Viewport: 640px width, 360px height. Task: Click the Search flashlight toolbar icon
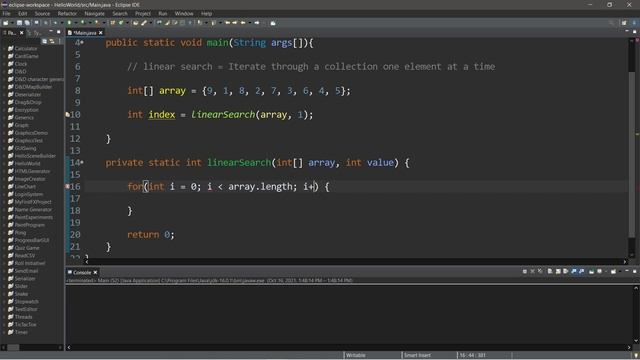144,23
